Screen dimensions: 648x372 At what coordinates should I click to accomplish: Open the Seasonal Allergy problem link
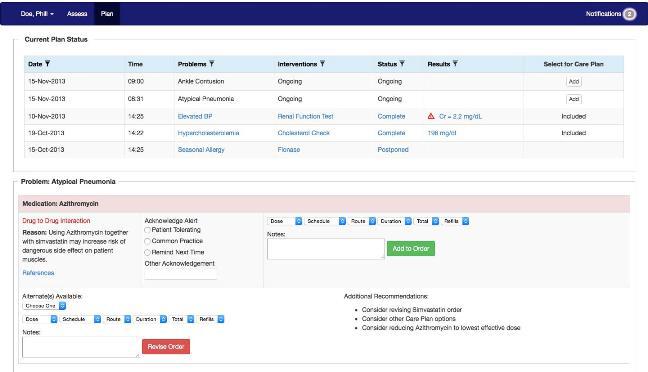click(201, 150)
